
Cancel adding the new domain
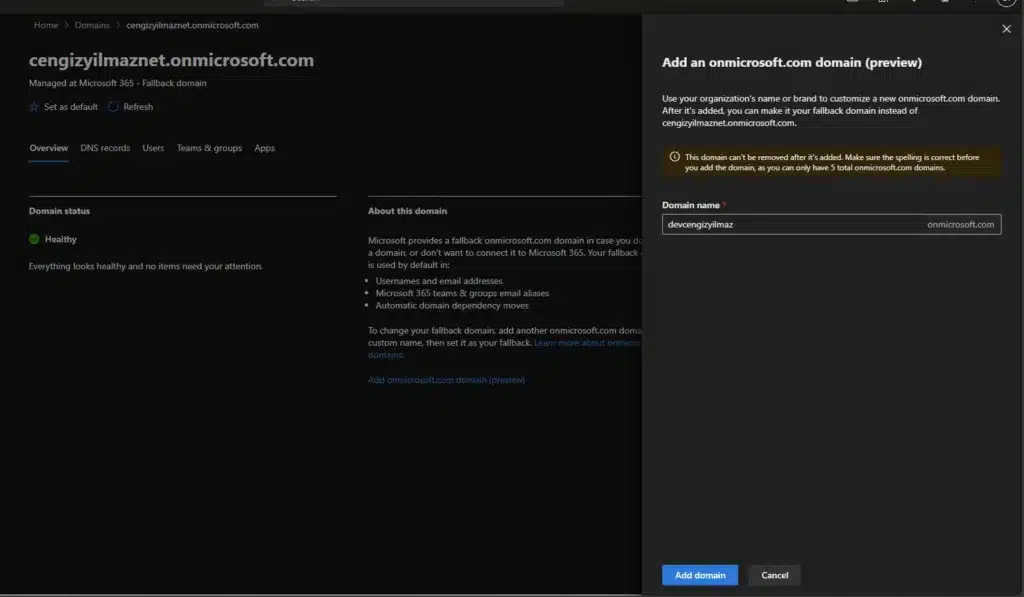tap(774, 575)
